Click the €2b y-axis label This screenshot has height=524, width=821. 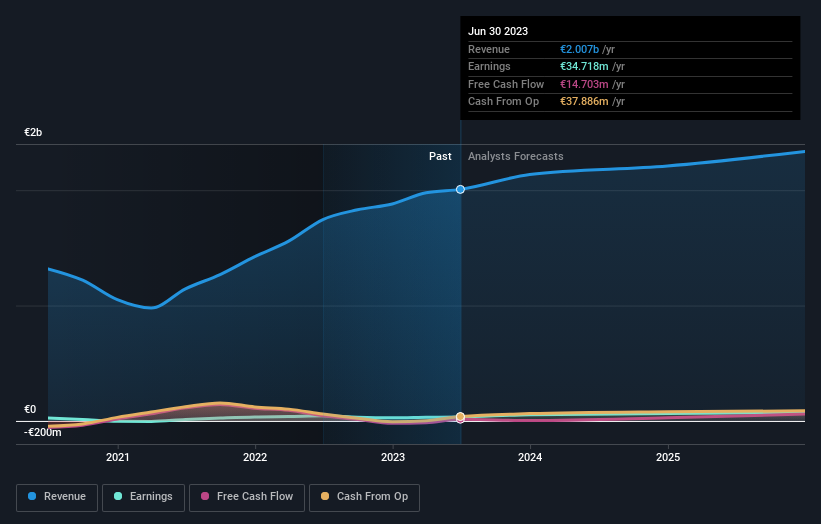pos(33,132)
